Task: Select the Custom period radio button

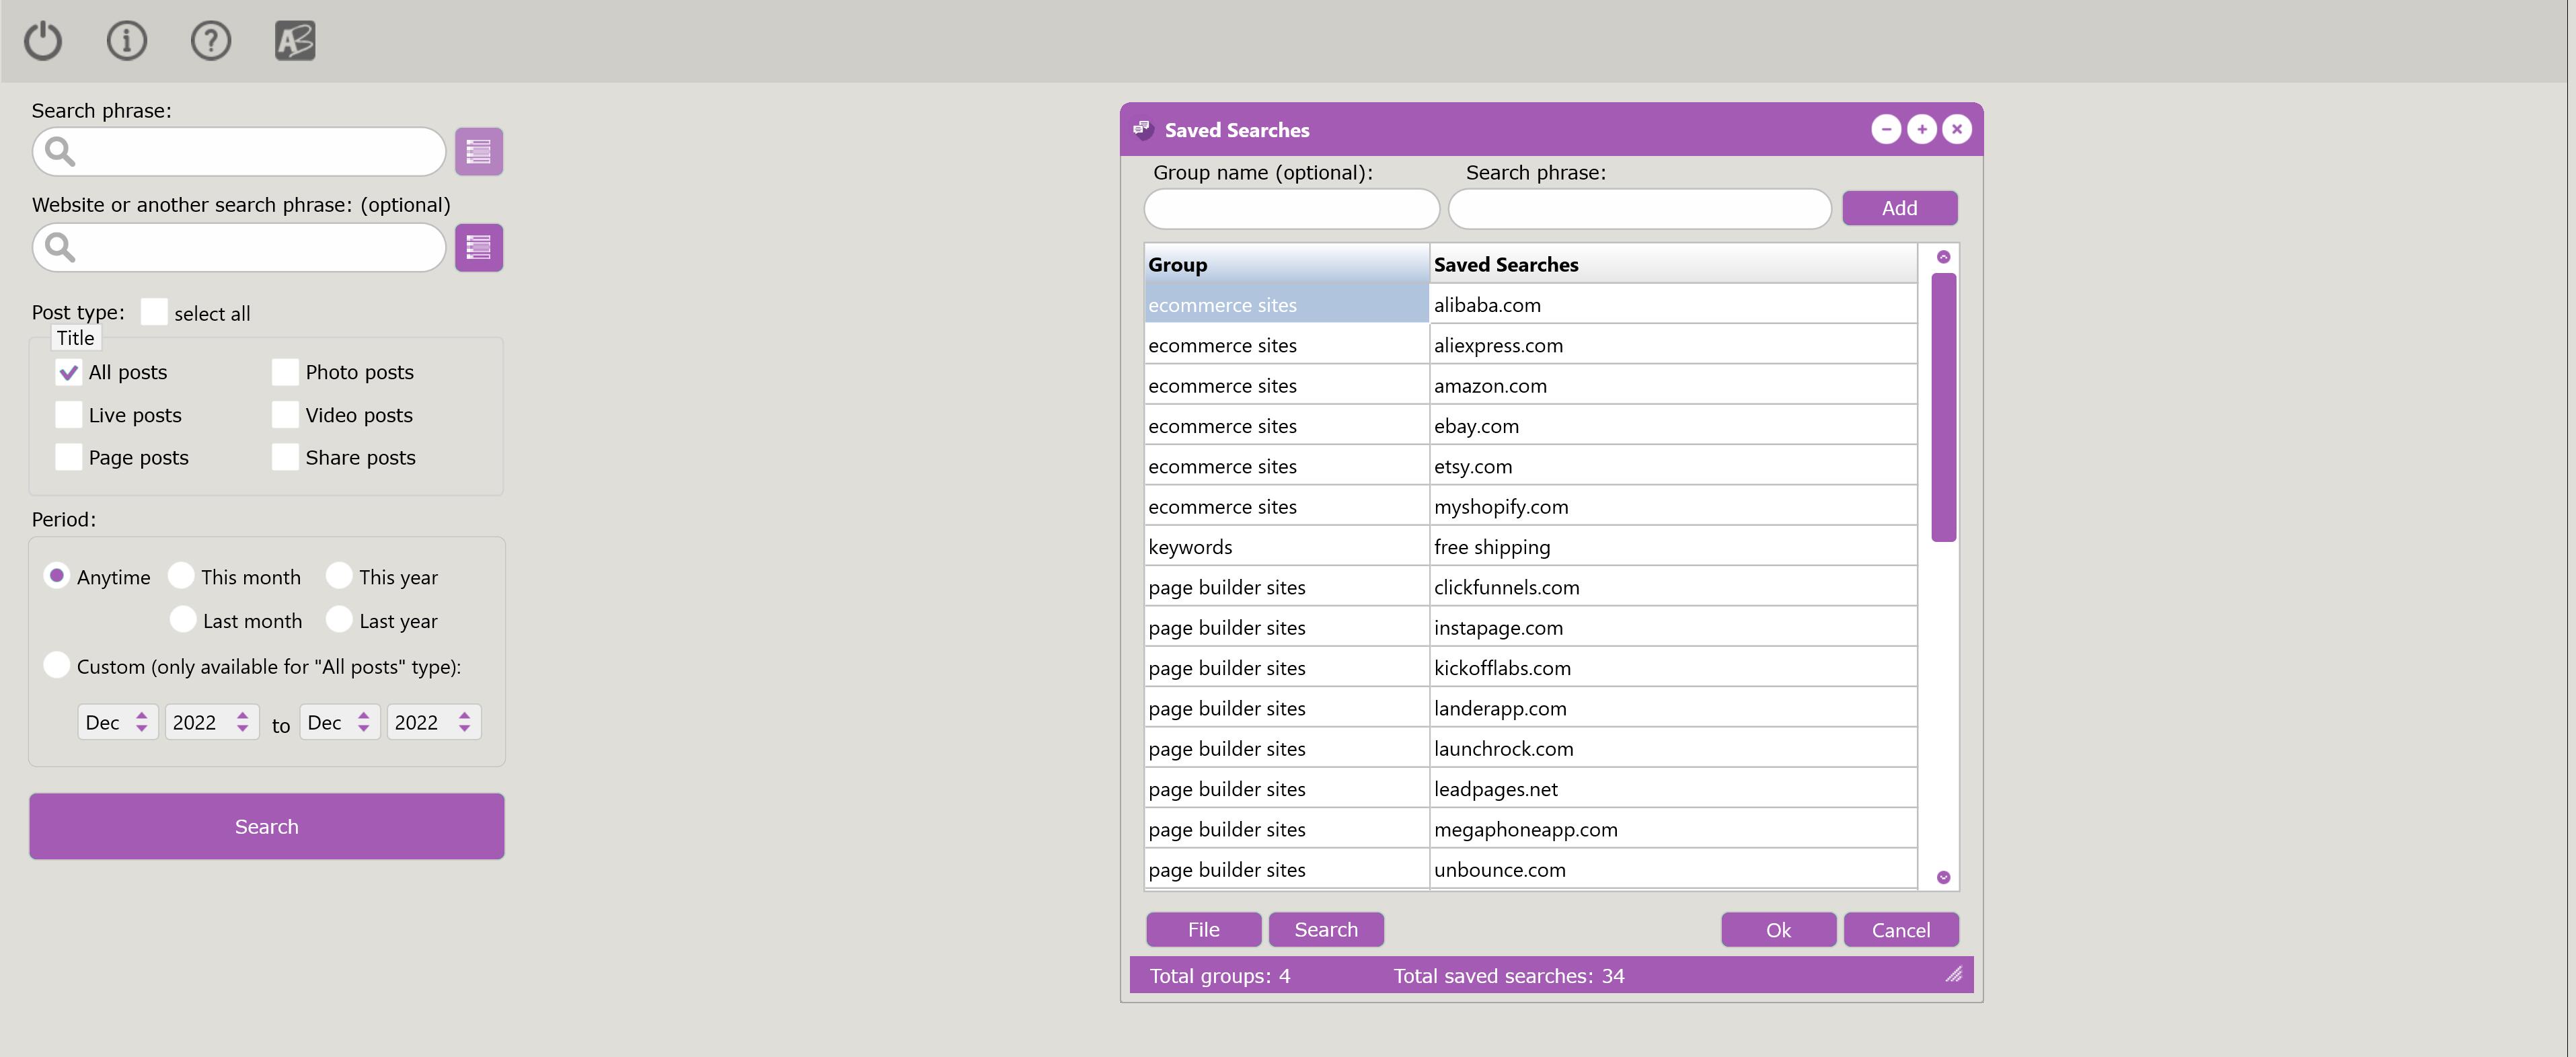Action: pyautogui.click(x=57, y=665)
